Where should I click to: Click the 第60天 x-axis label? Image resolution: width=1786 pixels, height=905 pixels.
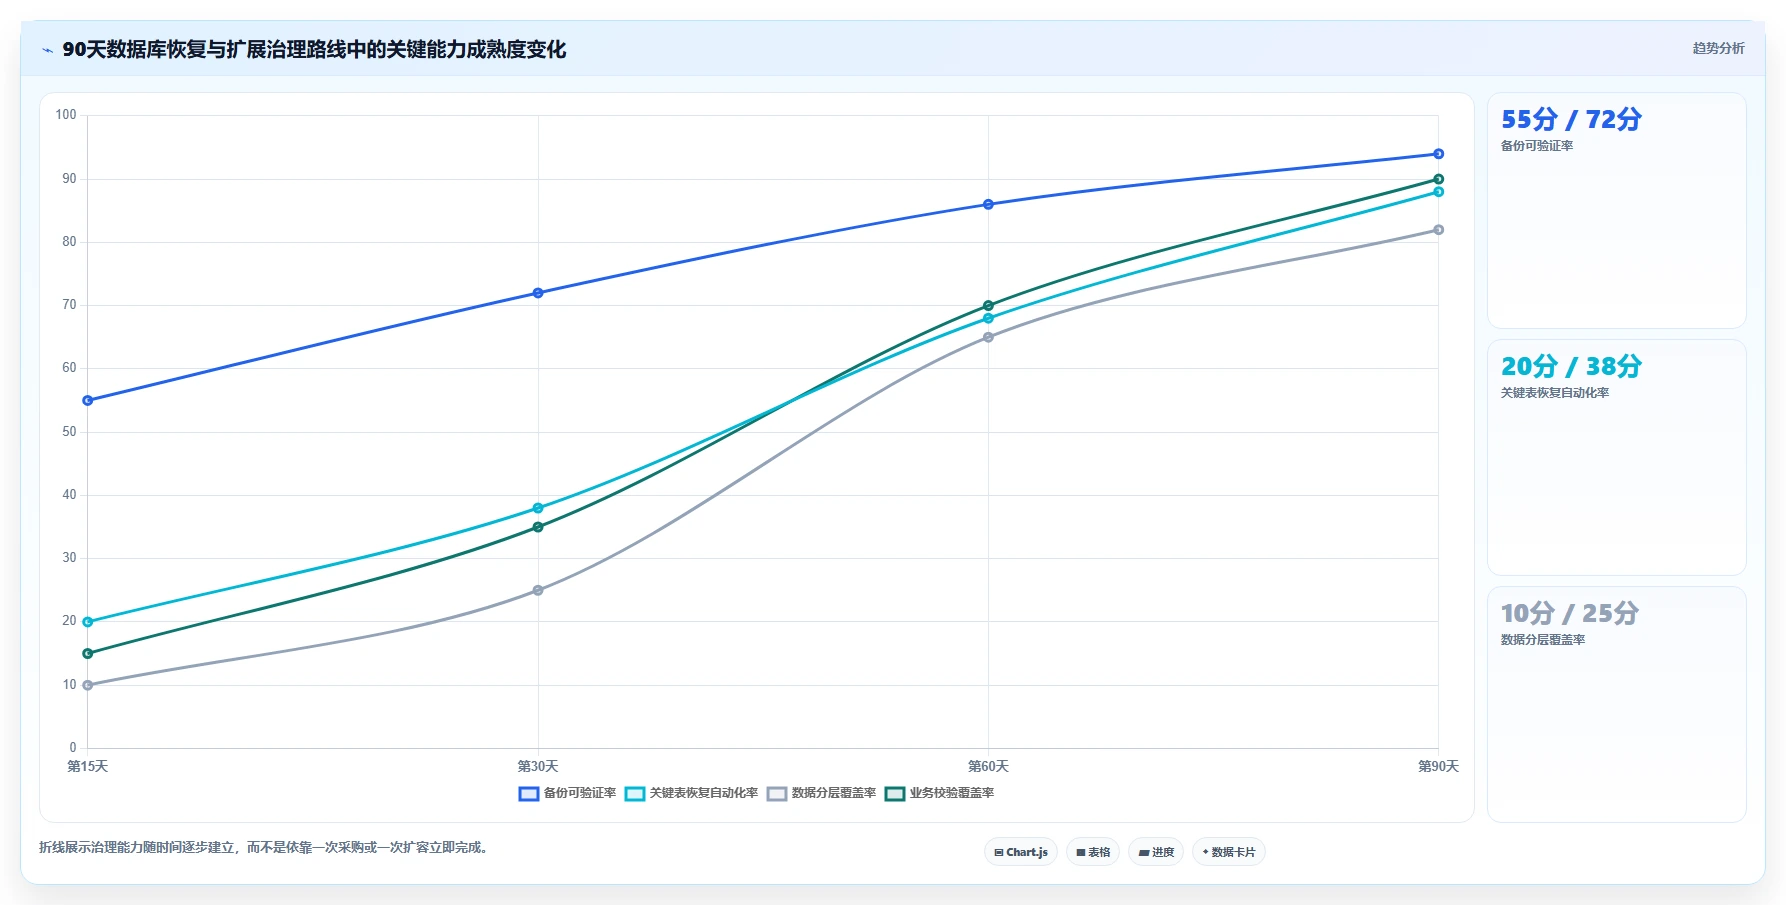pos(988,766)
